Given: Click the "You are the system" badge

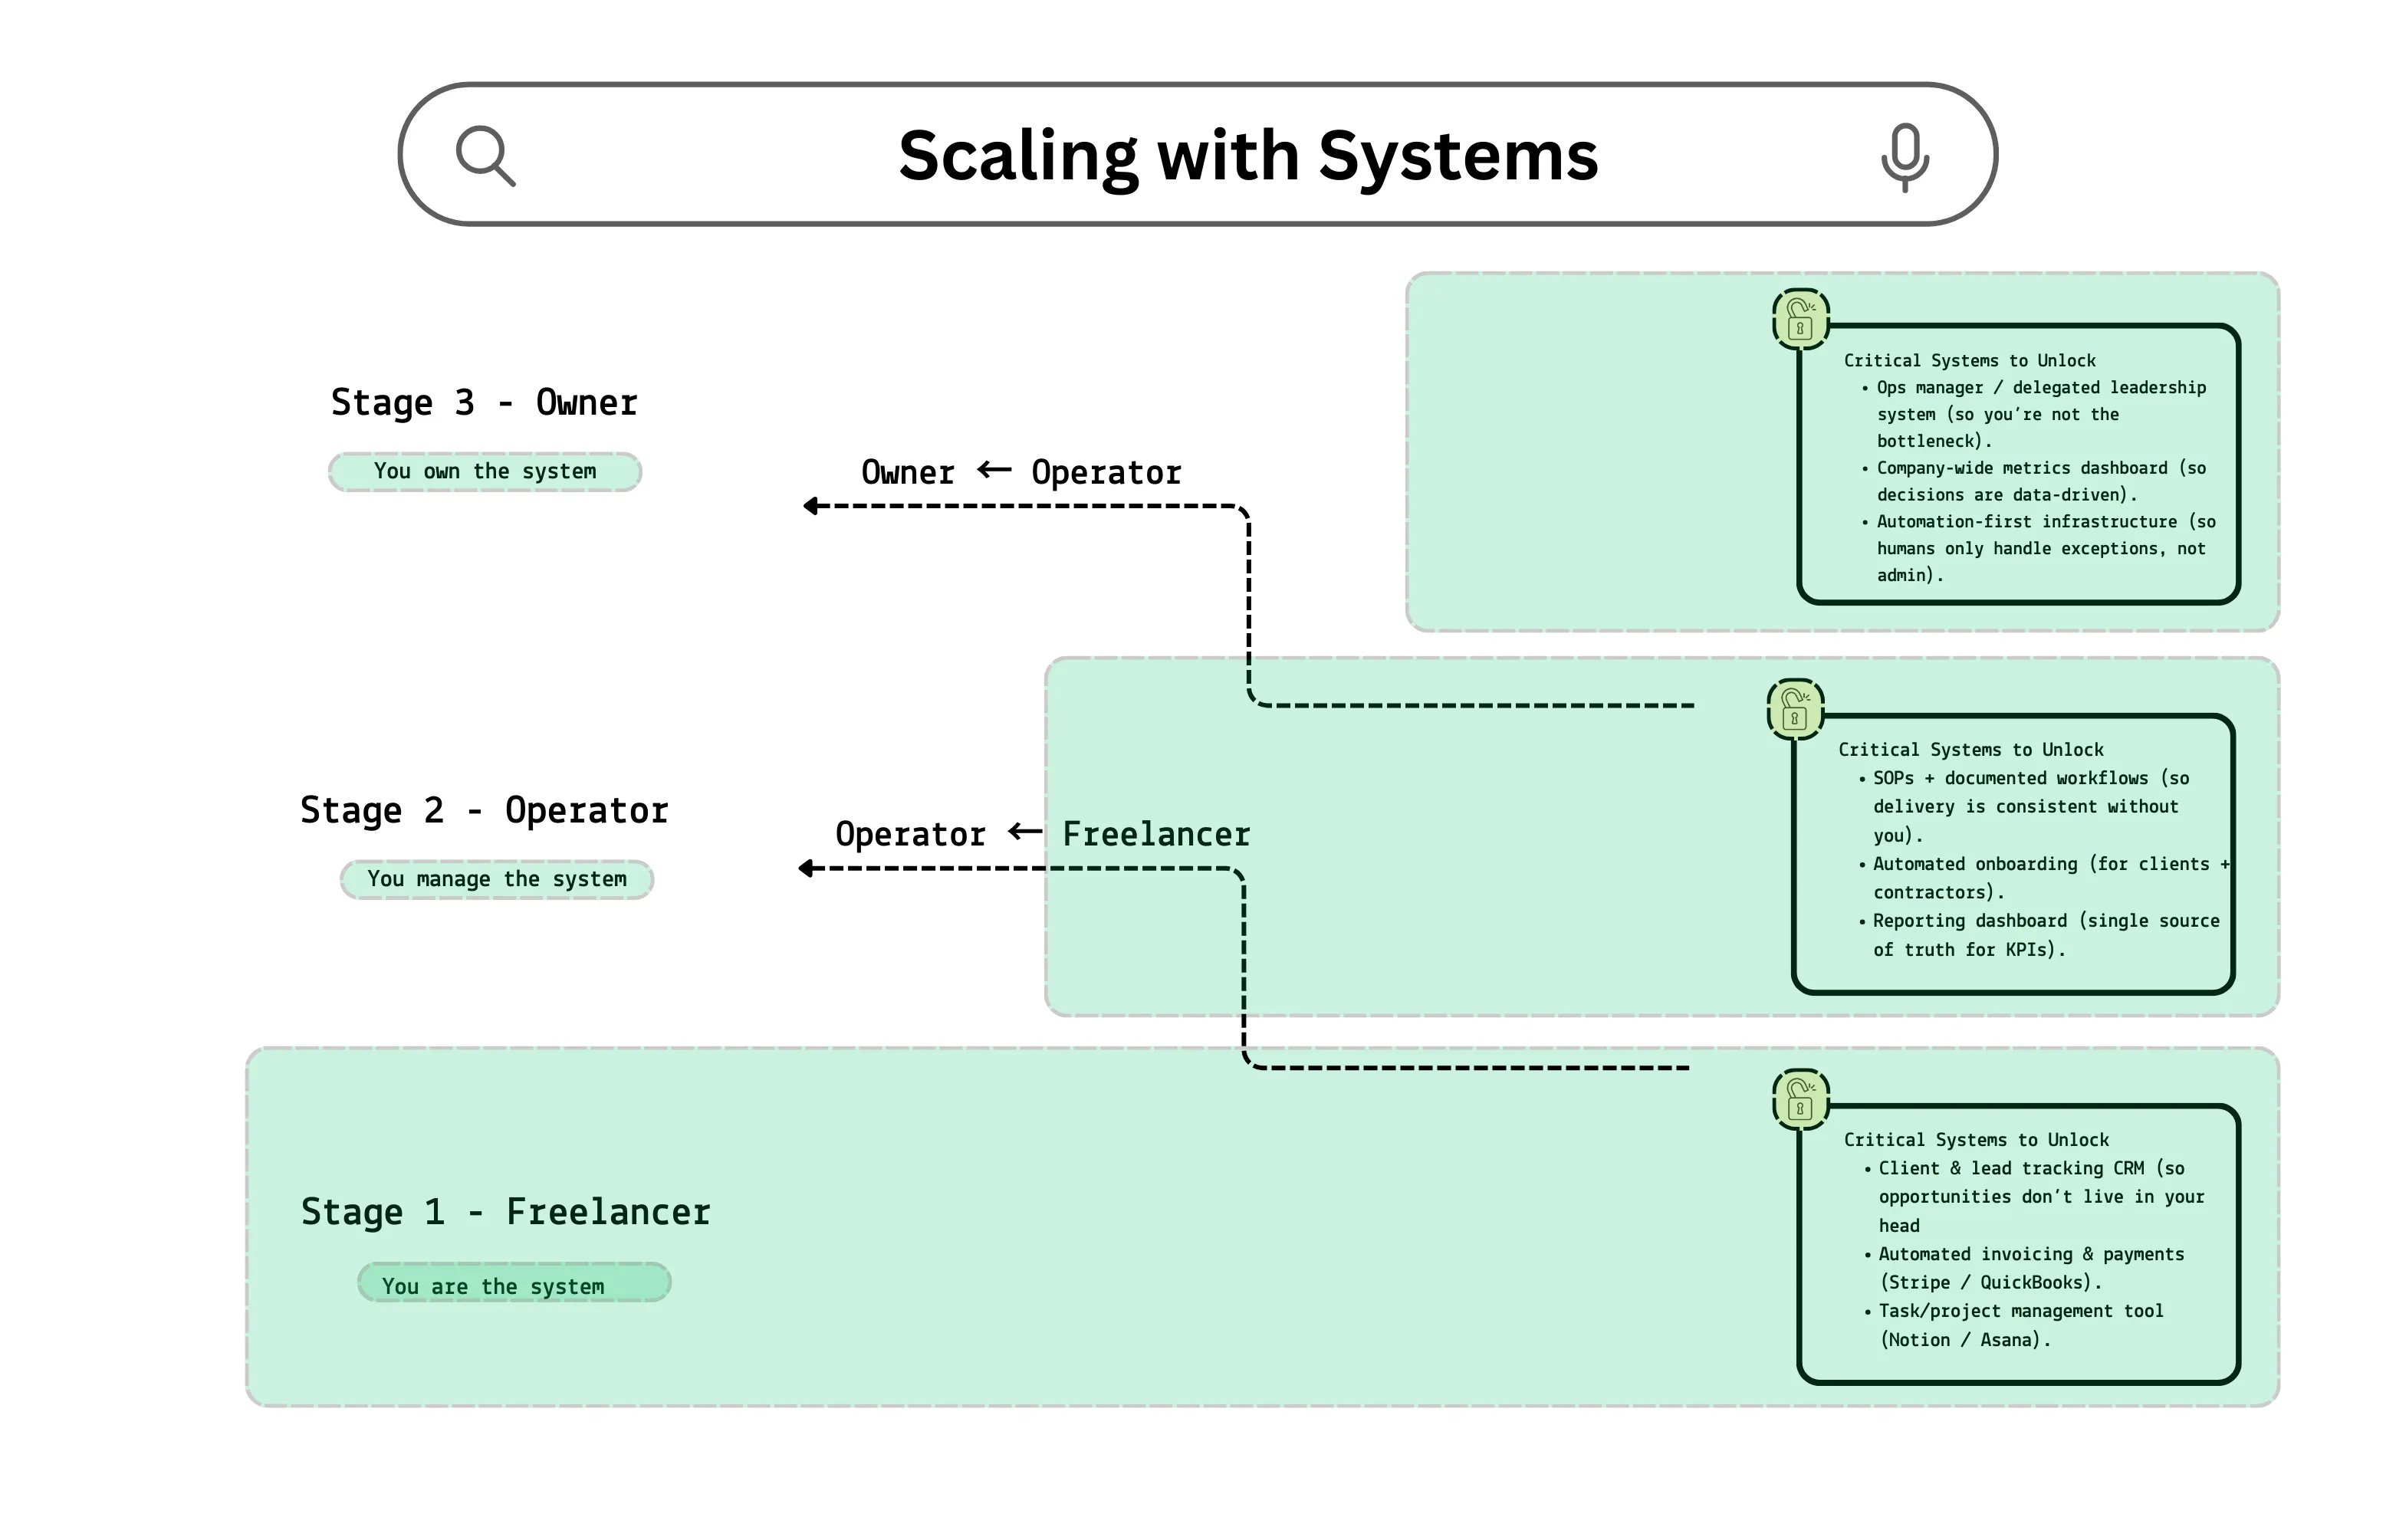Looking at the screenshot, I should point(513,1285).
